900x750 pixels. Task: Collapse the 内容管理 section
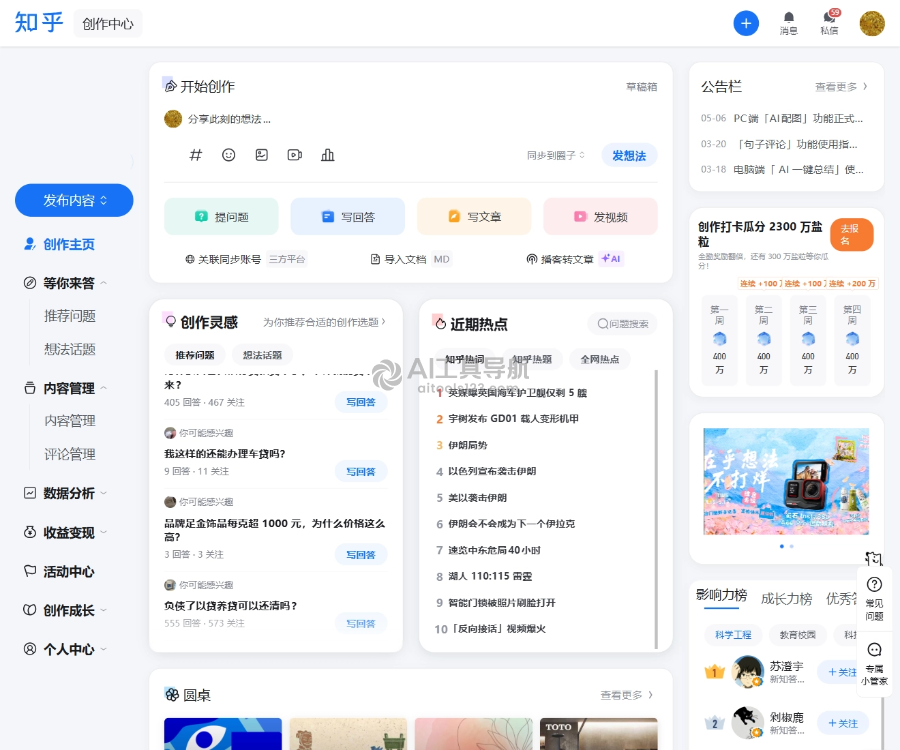click(104, 388)
